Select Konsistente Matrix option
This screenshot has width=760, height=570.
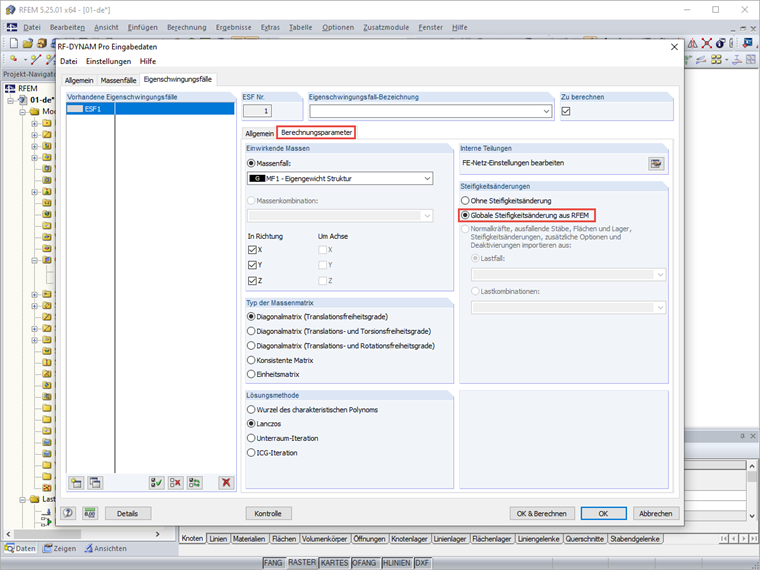[251, 361]
